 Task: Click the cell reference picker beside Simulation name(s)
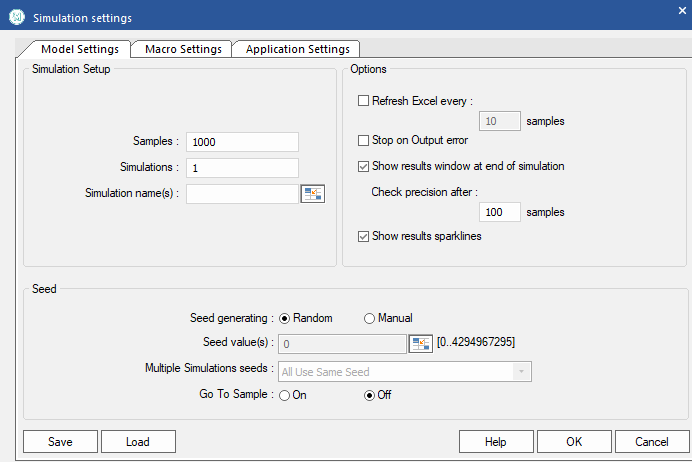coord(312,194)
